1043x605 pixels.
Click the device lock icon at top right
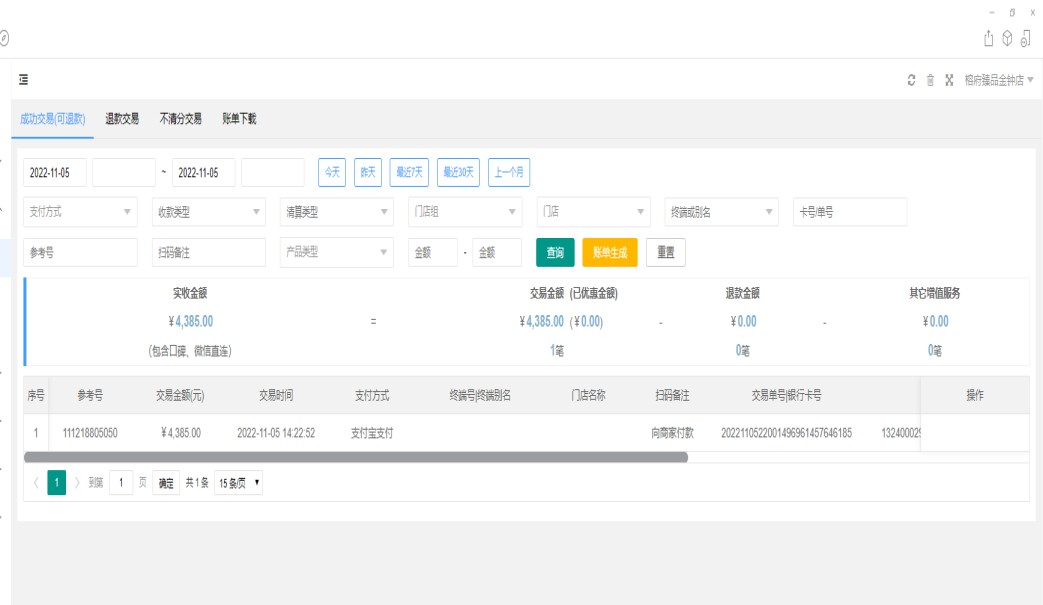coord(1026,38)
